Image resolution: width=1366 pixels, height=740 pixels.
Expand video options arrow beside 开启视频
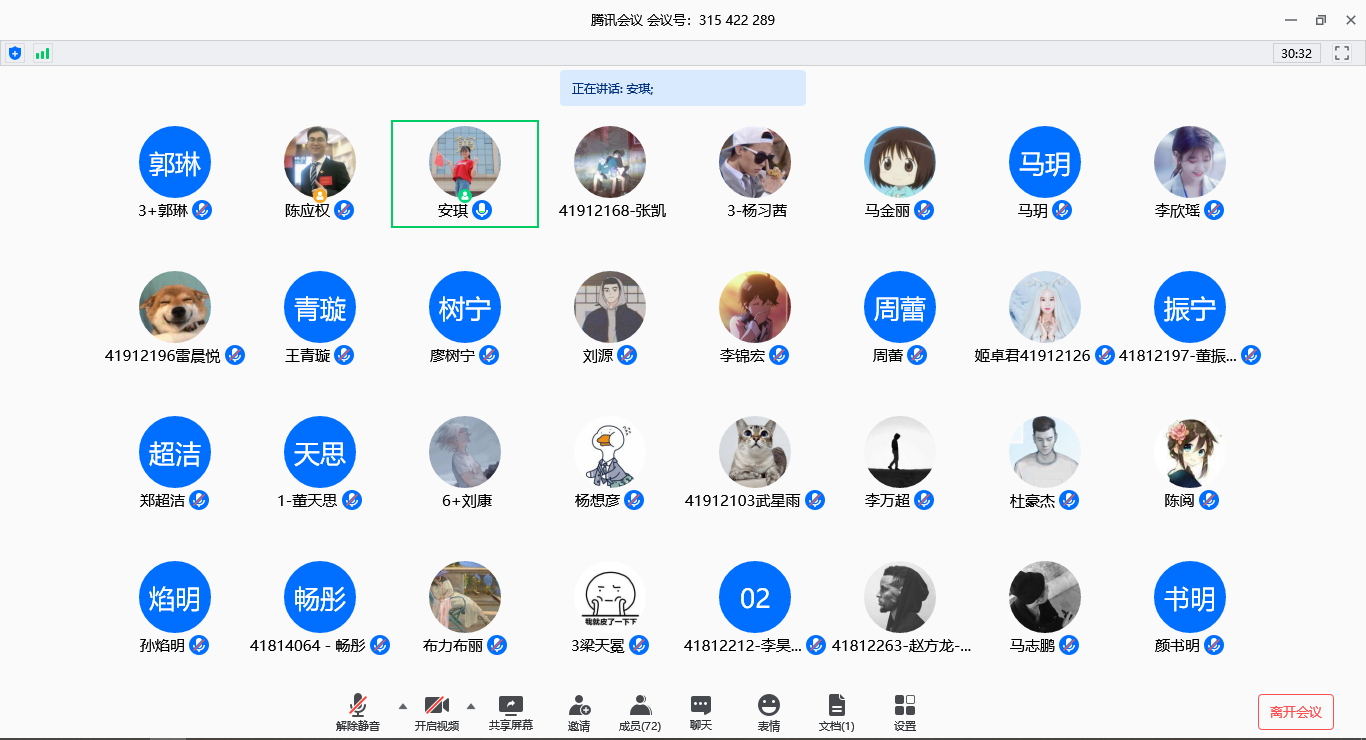pos(471,705)
